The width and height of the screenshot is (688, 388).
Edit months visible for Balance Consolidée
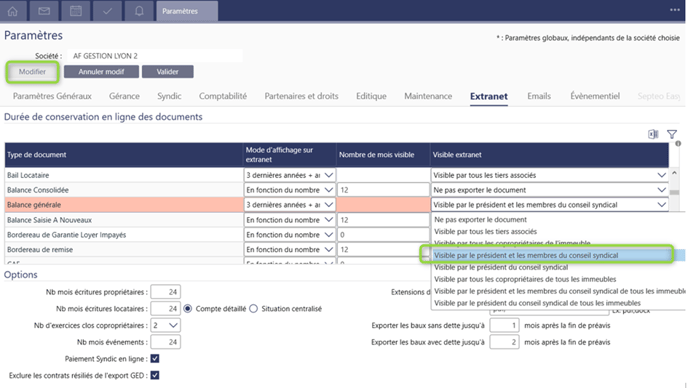pos(383,190)
